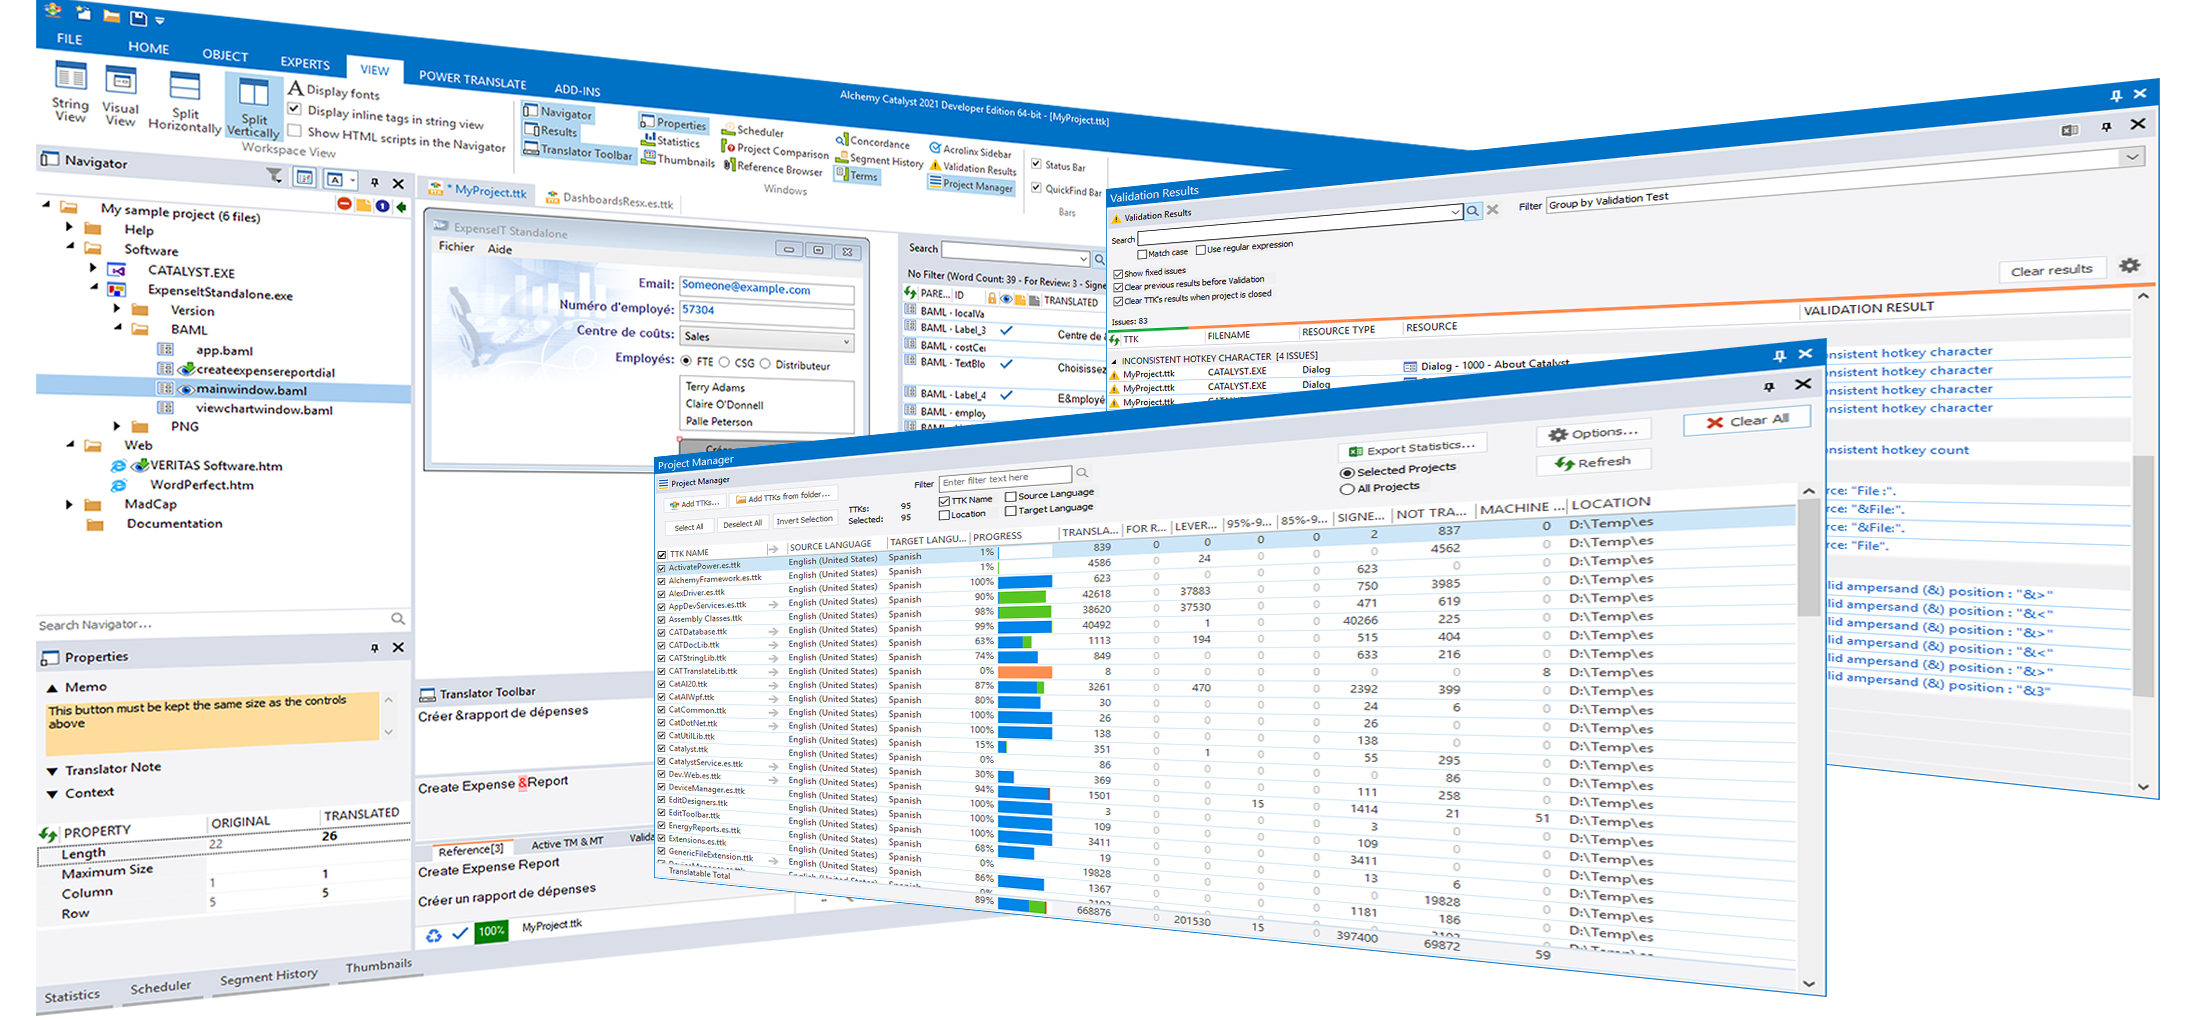Open Project Comparison from ribbon
The image size is (2200, 1020).
pyautogui.click(x=775, y=150)
